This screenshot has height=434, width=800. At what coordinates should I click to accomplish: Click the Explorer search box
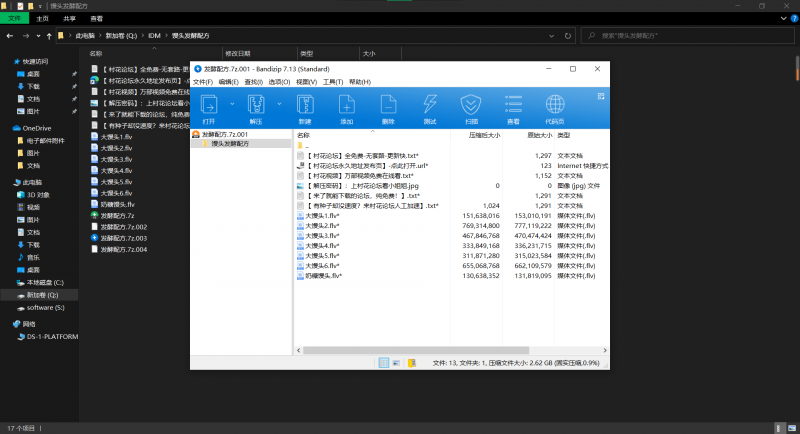[x=690, y=35]
